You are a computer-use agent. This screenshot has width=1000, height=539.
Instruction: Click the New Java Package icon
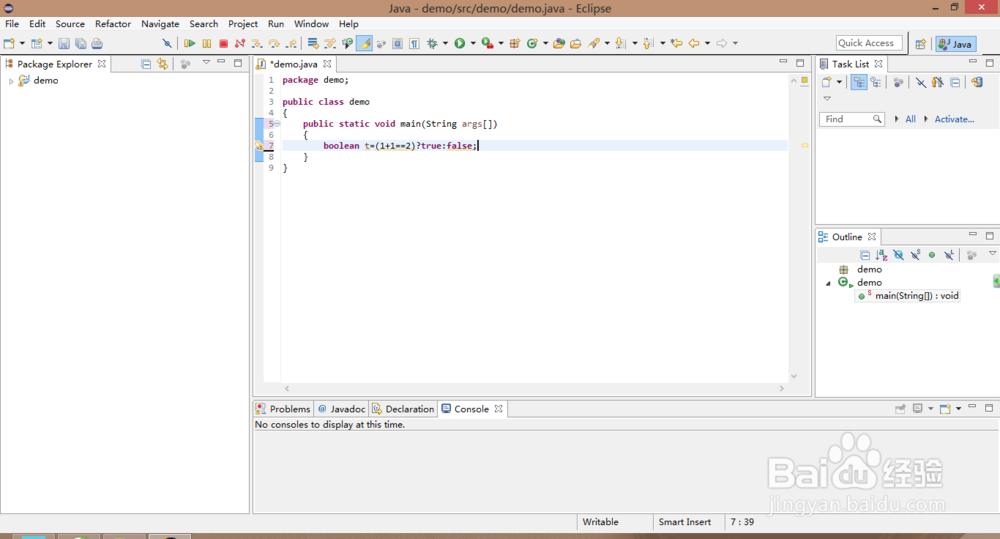pyautogui.click(x=515, y=43)
